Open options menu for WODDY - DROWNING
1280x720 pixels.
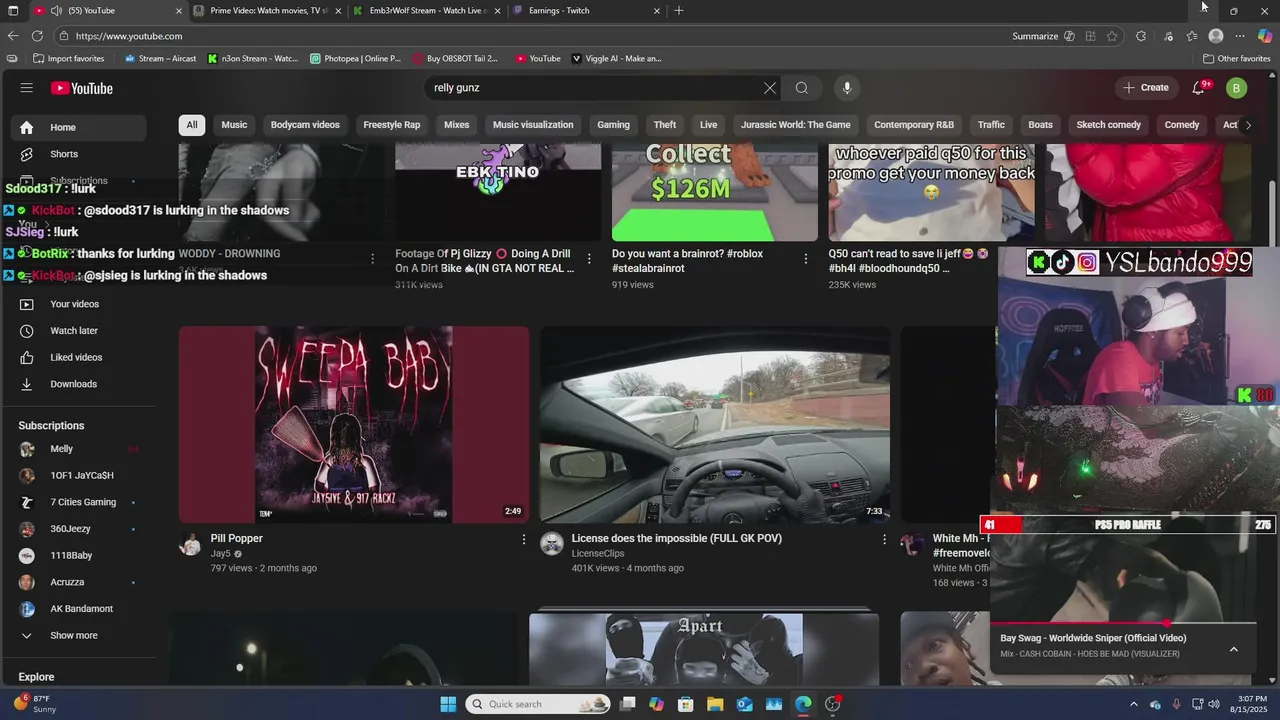pyautogui.click(x=372, y=259)
